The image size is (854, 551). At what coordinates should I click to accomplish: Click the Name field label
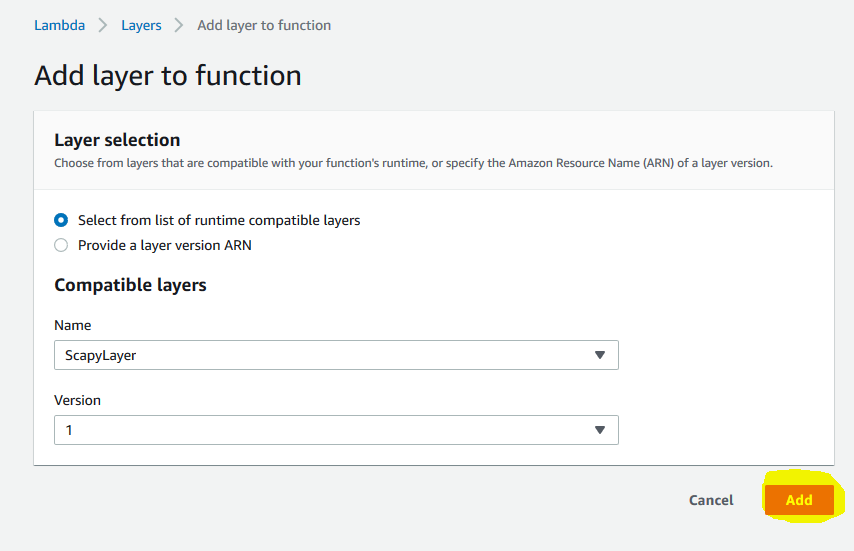pyautogui.click(x=72, y=325)
